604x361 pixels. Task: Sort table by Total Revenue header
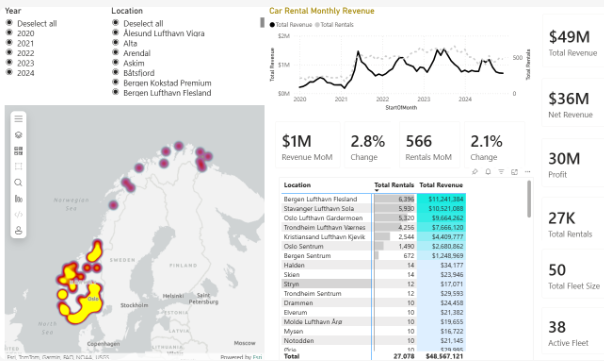(441, 185)
